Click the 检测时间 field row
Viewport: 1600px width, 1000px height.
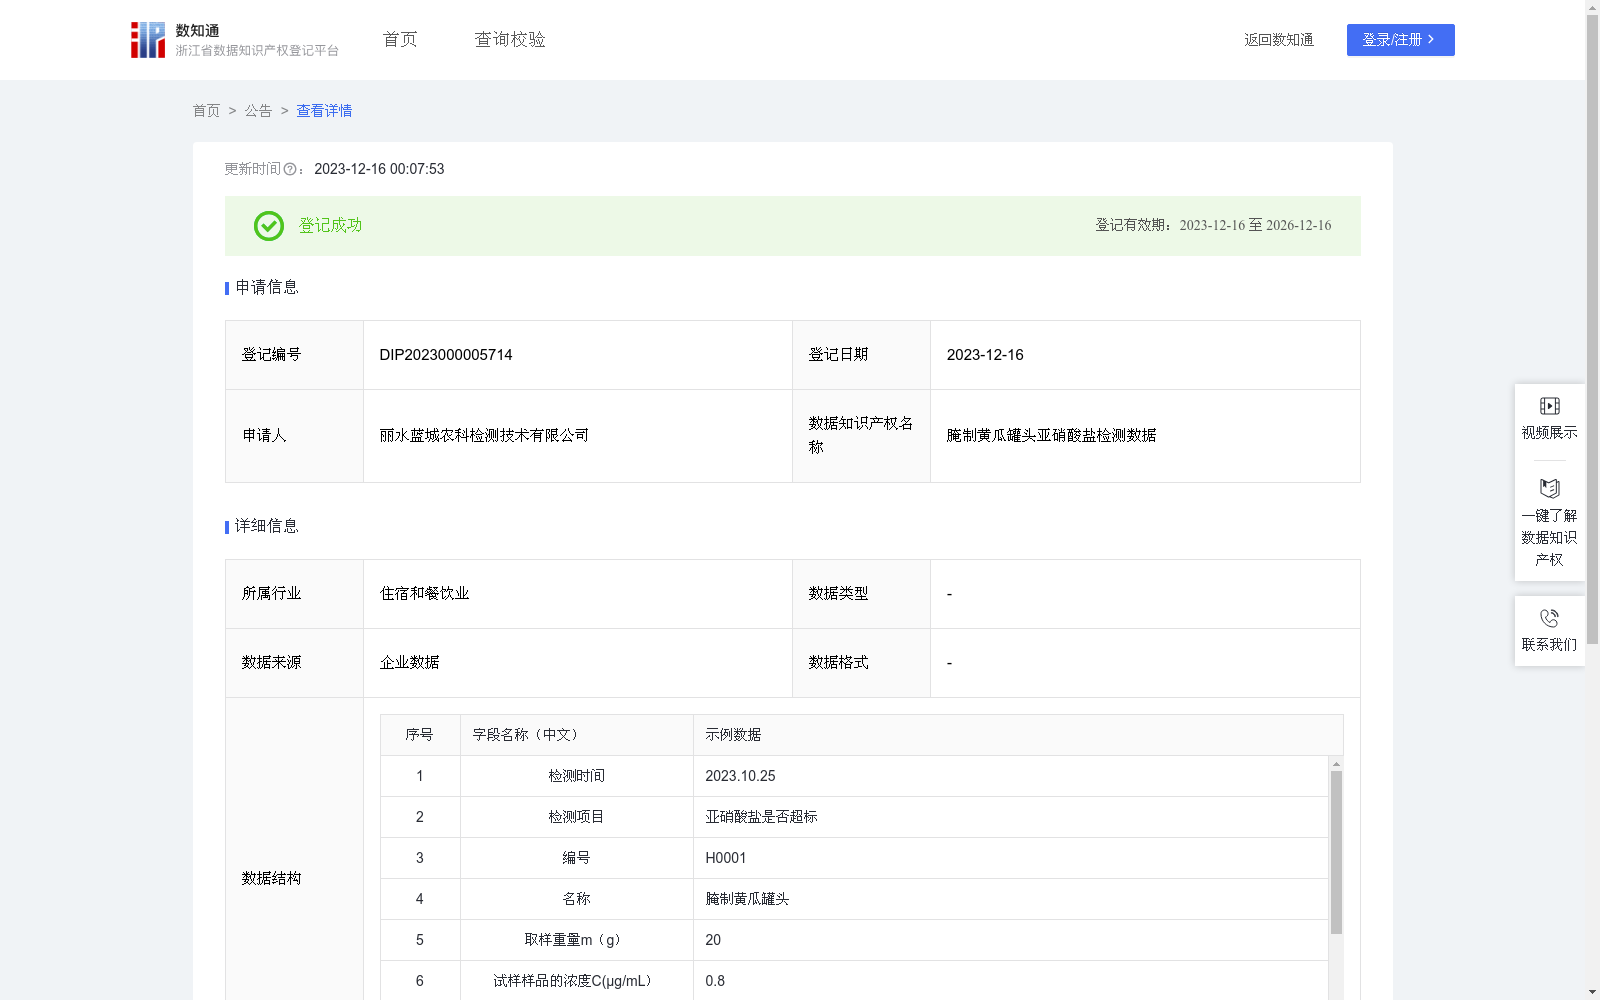(x=854, y=776)
